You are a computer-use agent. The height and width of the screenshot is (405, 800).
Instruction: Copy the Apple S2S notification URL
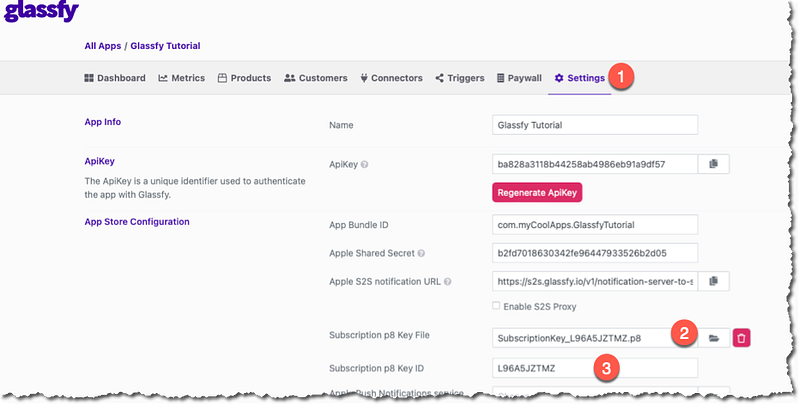click(x=714, y=281)
